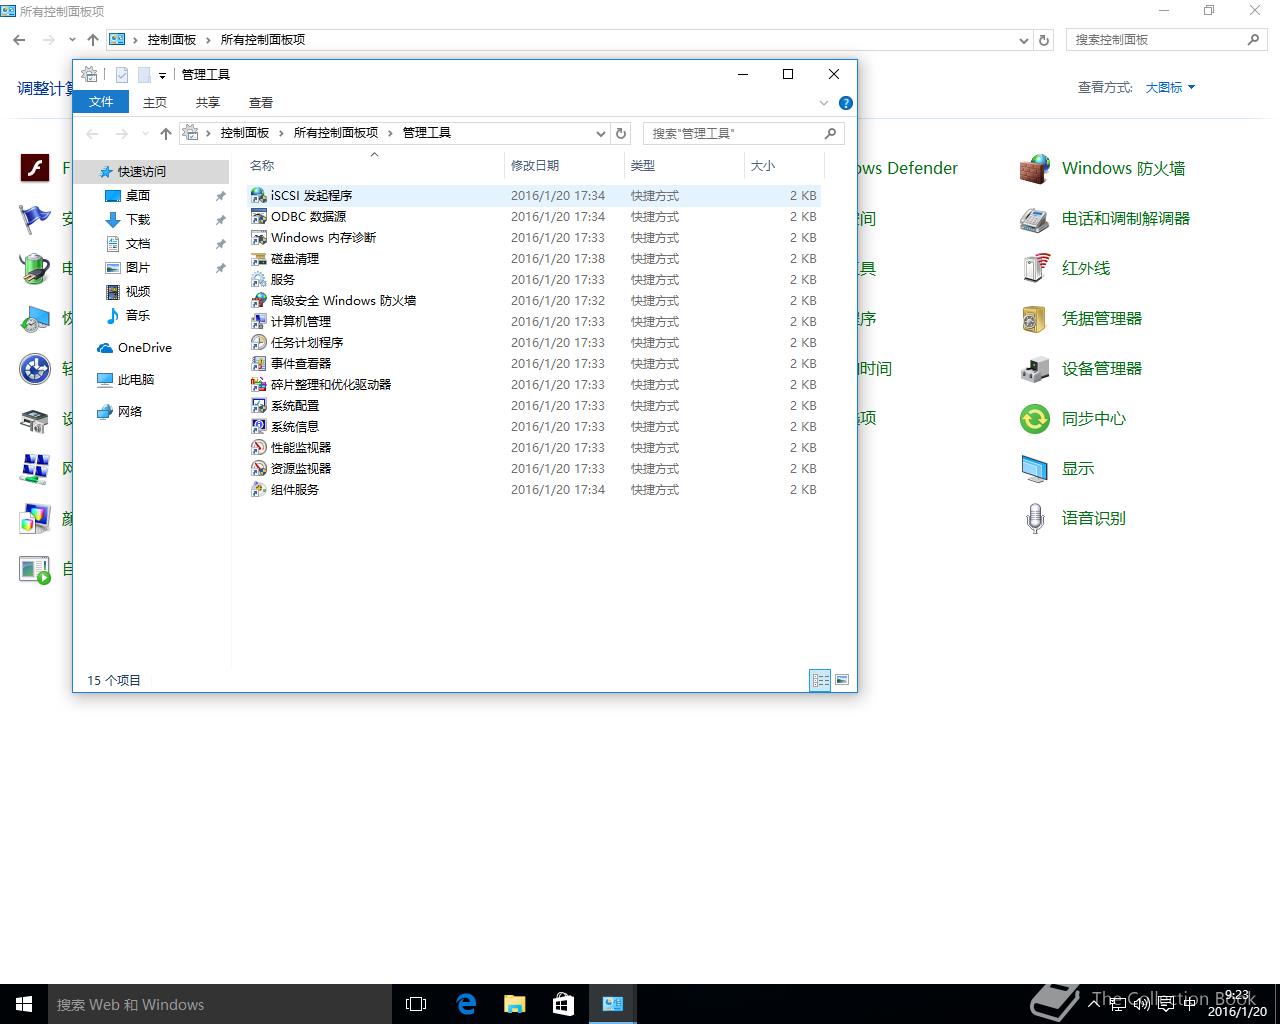Image resolution: width=1280 pixels, height=1024 pixels.
Task: Select the 资源监视器 icon
Action: point(259,468)
